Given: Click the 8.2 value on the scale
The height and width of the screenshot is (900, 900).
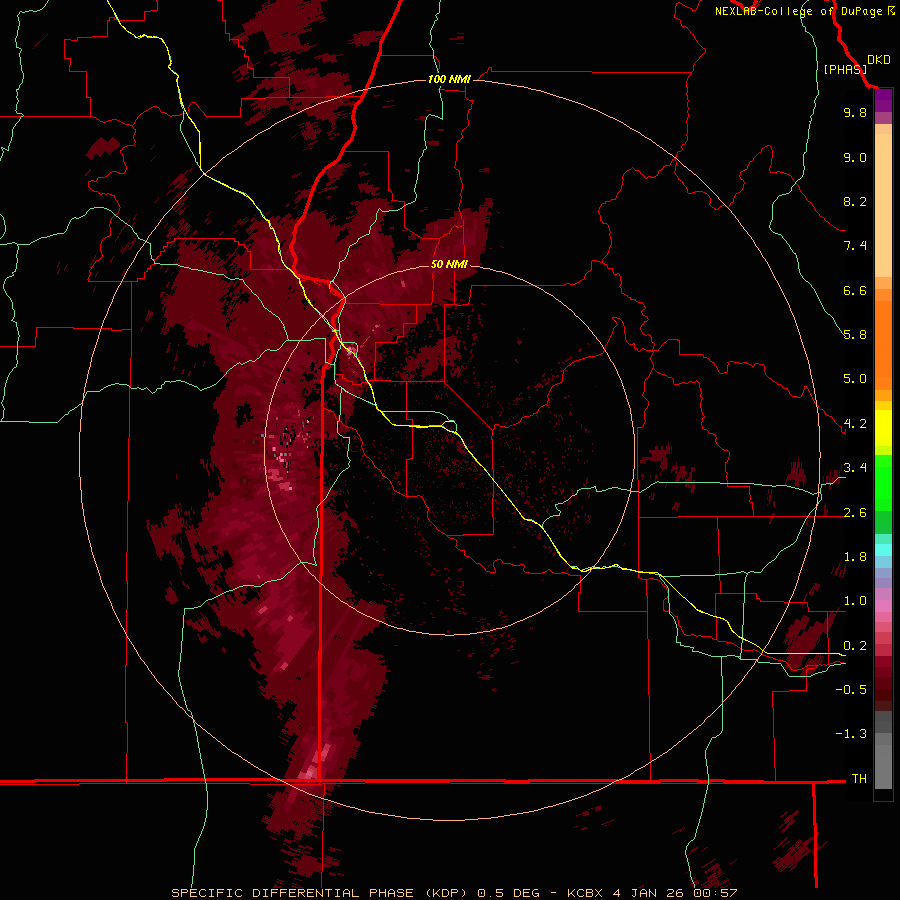Looking at the screenshot, I should [855, 201].
